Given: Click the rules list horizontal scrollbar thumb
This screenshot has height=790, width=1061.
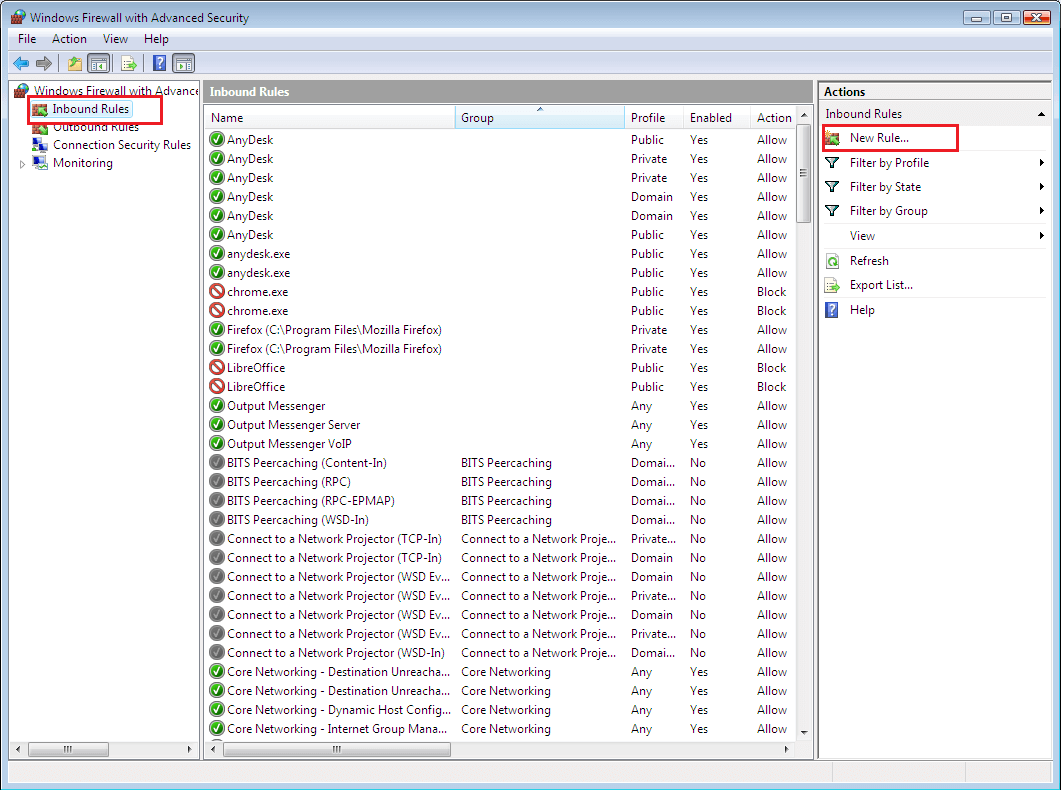Looking at the screenshot, I should tap(337, 749).
